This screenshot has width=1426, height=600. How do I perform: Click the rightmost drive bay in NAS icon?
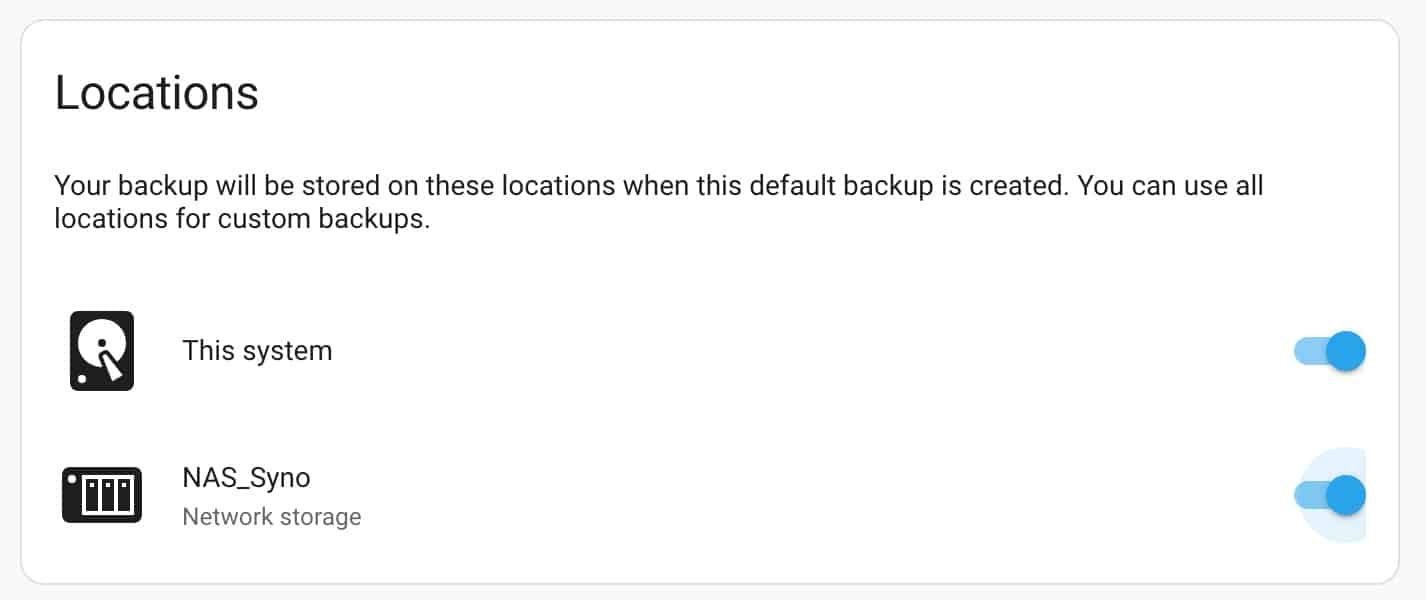point(124,496)
